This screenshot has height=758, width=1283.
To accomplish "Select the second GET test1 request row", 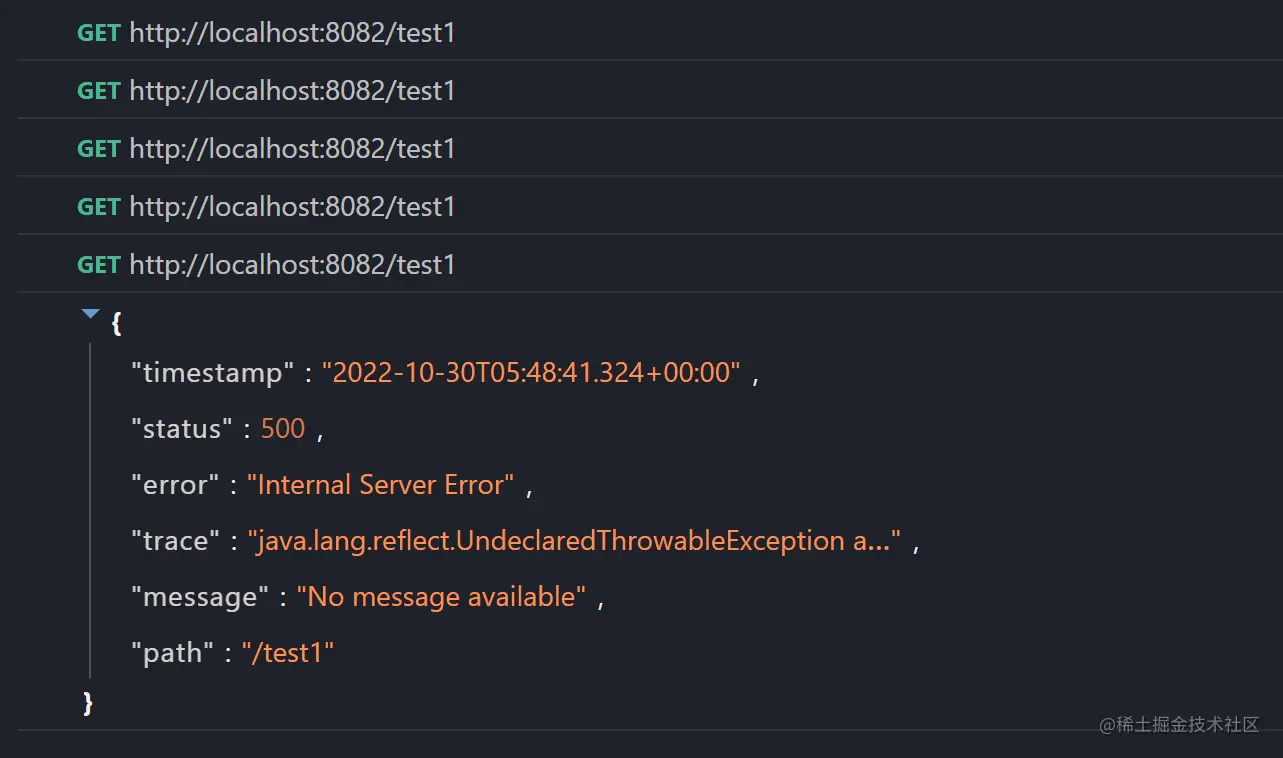I will tap(650, 90).
